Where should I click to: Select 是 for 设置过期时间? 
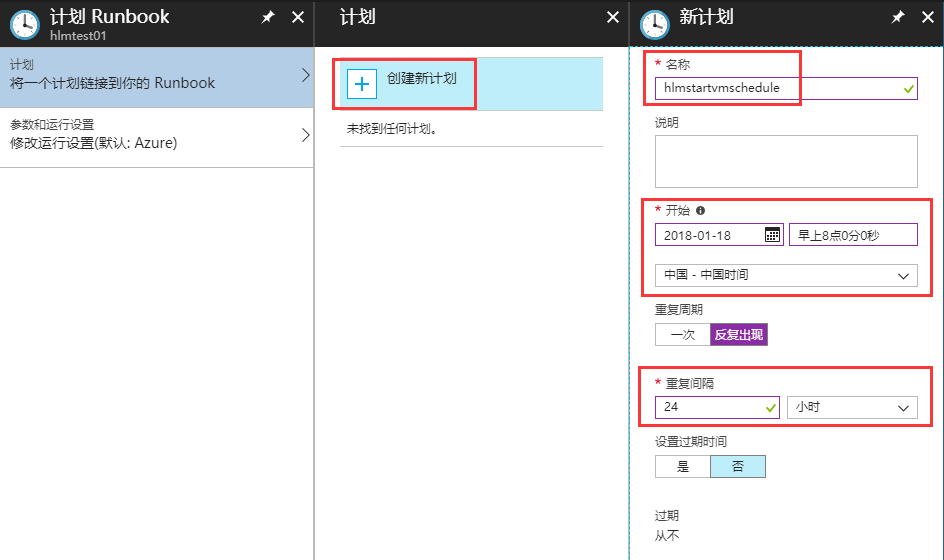click(x=683, y=467)
